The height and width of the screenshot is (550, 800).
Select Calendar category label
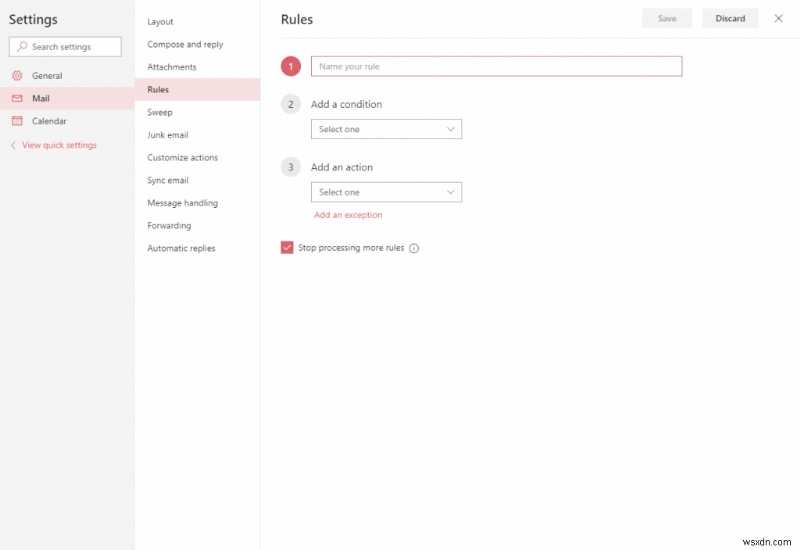tap(49, 121)
